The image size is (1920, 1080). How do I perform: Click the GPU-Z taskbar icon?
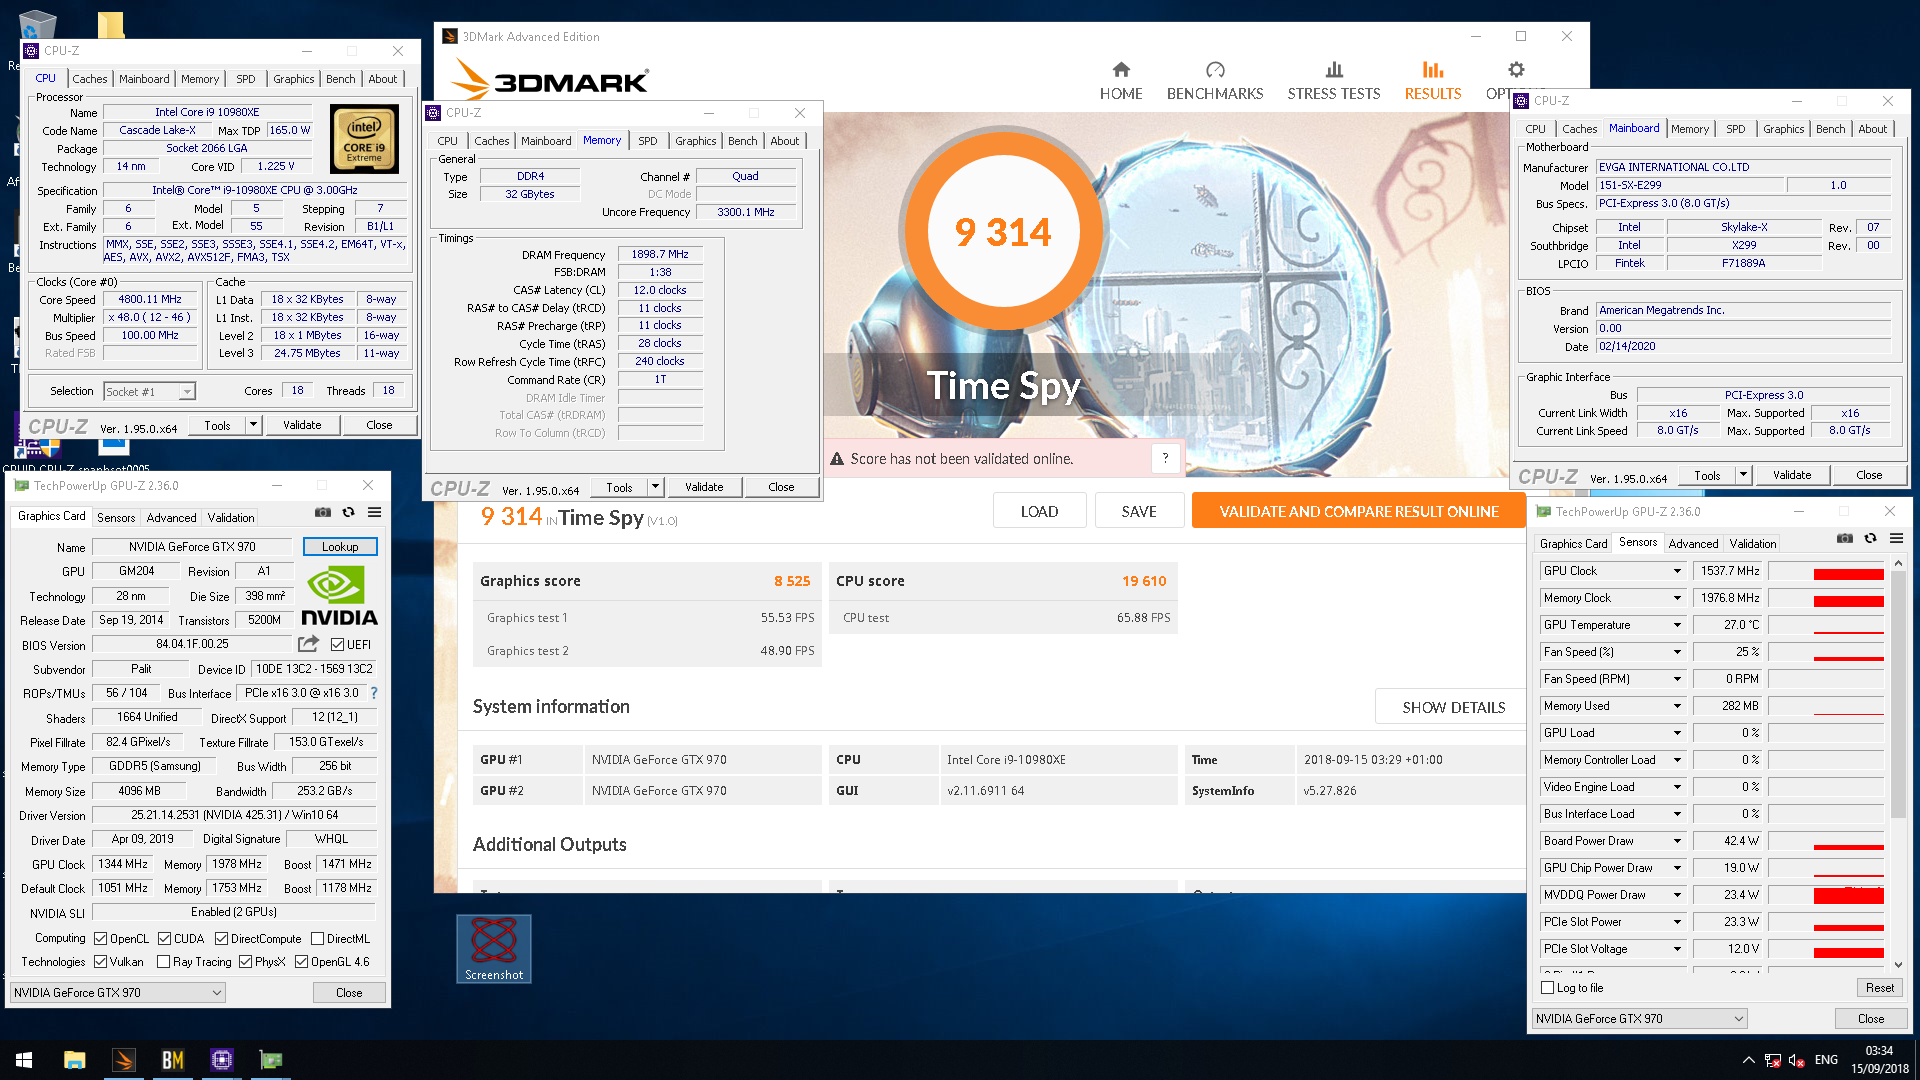click(270, 1060)
